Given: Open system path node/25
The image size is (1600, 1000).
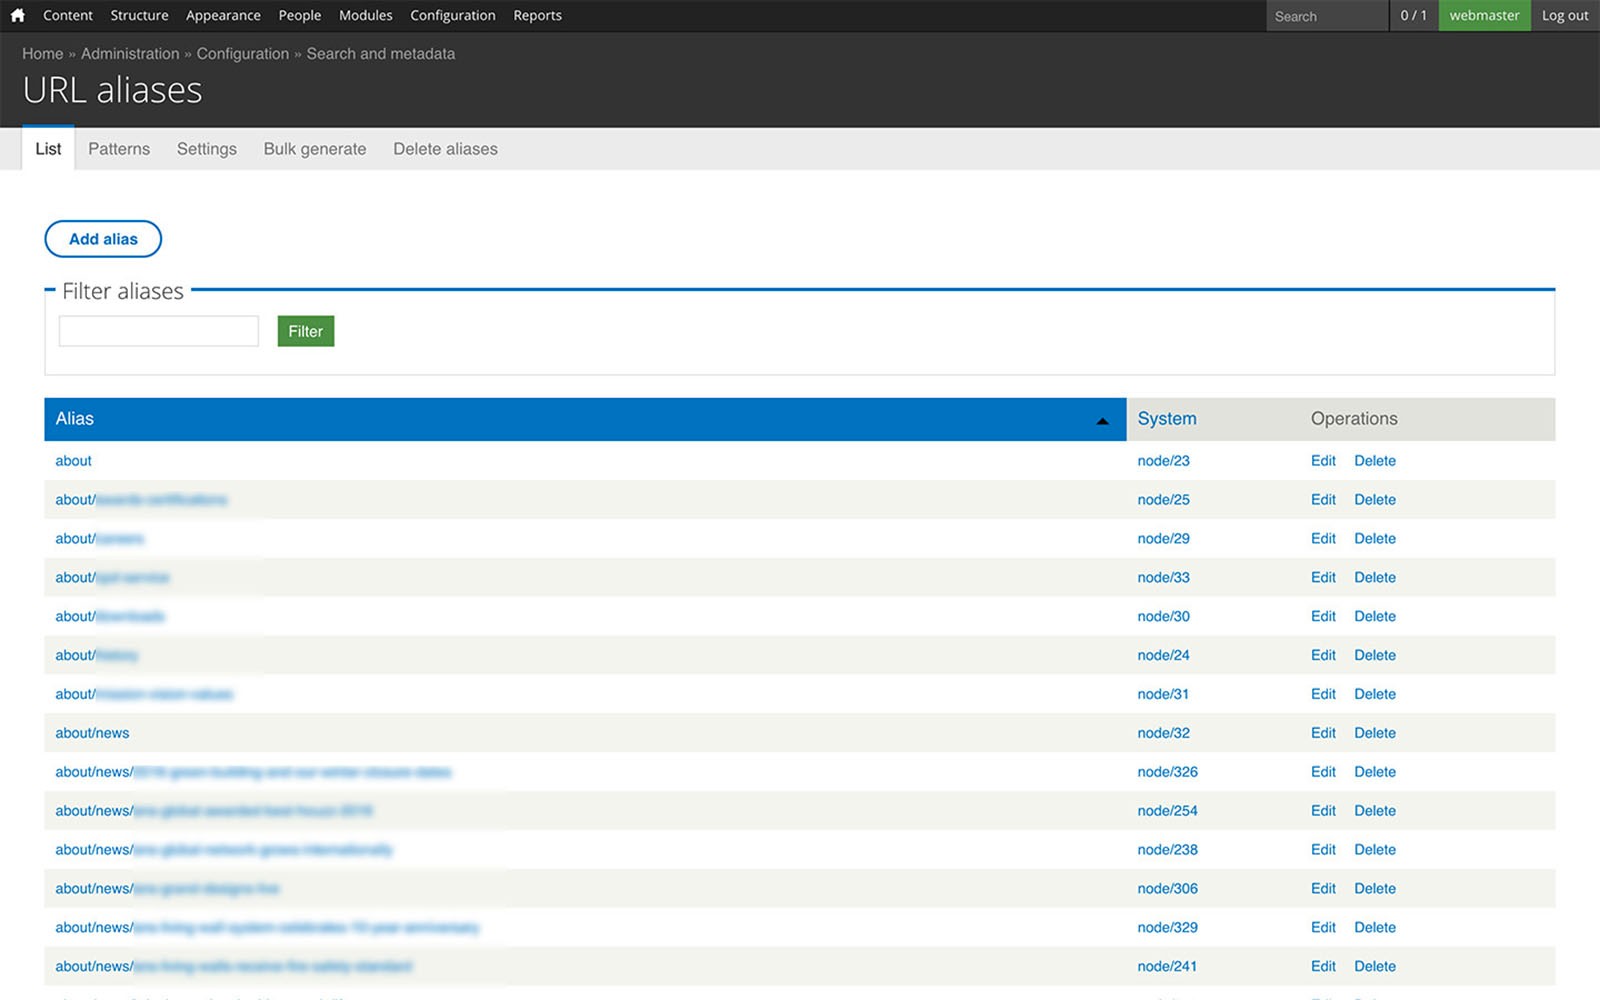Looking at the screenshot, I should [x=1163, y=500].
